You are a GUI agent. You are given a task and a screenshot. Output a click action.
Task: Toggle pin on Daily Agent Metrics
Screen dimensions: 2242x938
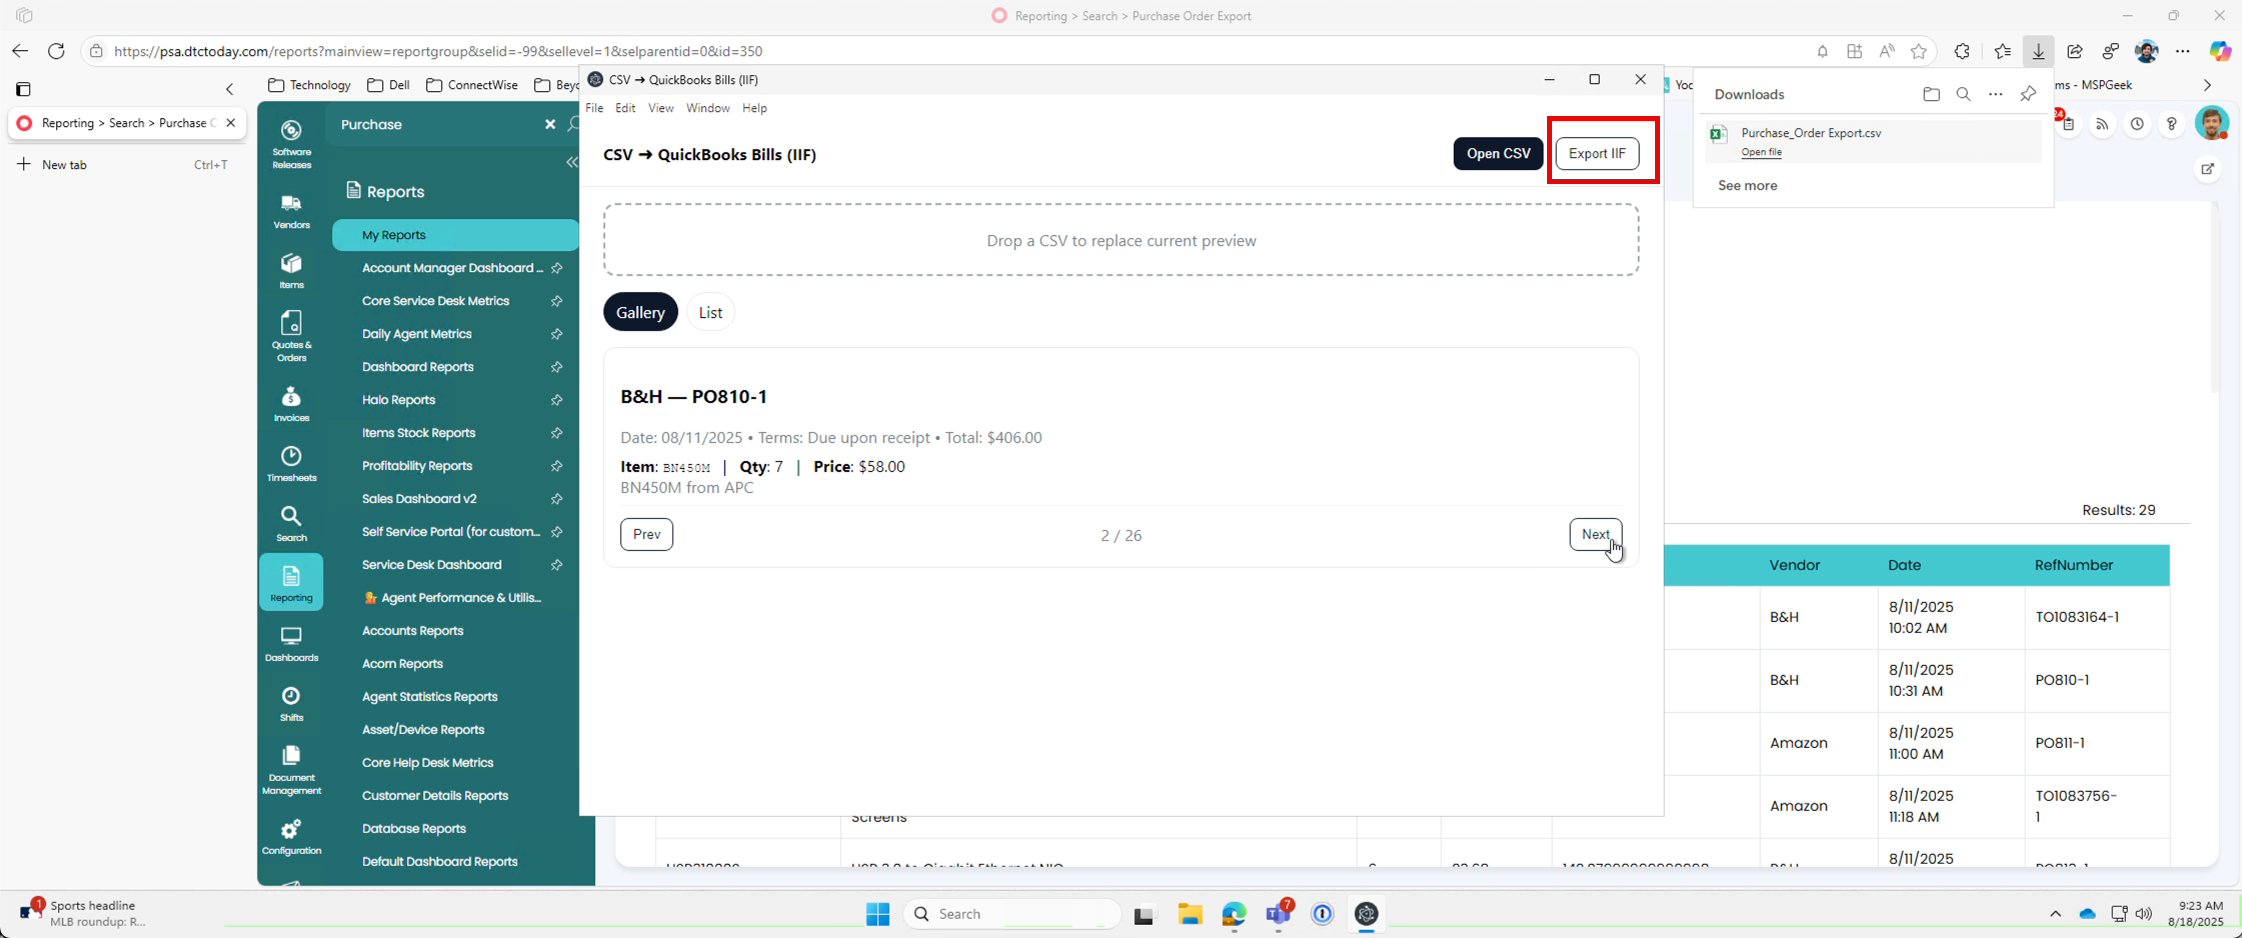[557, 334]
